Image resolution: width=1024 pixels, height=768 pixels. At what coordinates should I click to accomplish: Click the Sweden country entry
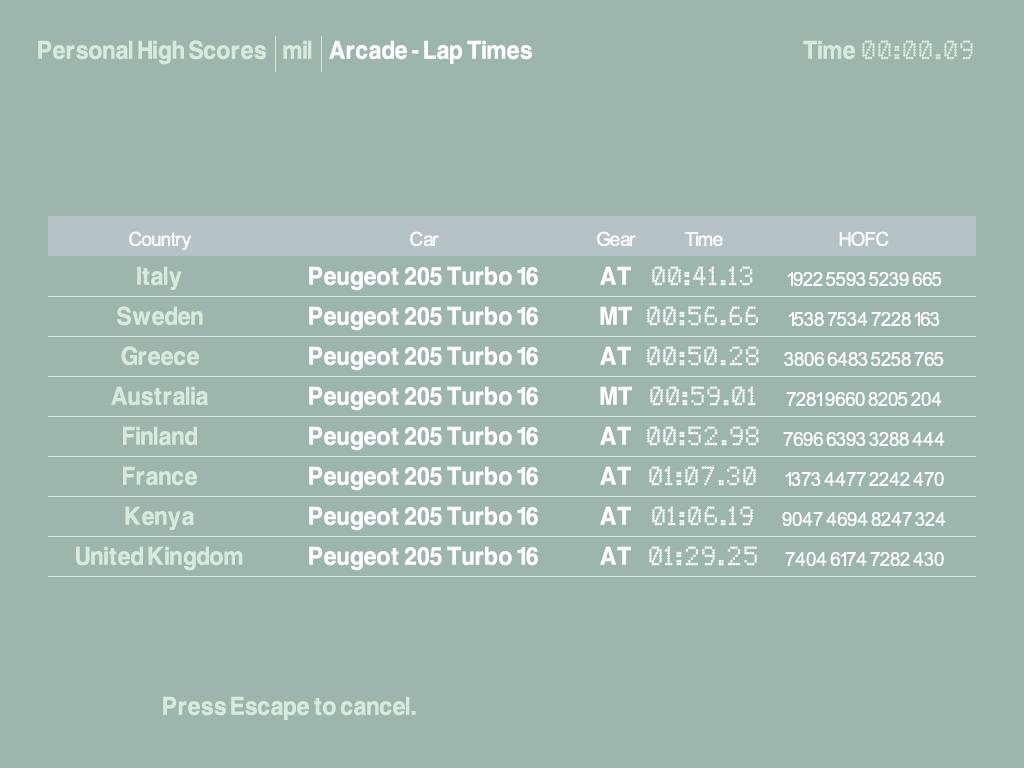click(159, 317)
